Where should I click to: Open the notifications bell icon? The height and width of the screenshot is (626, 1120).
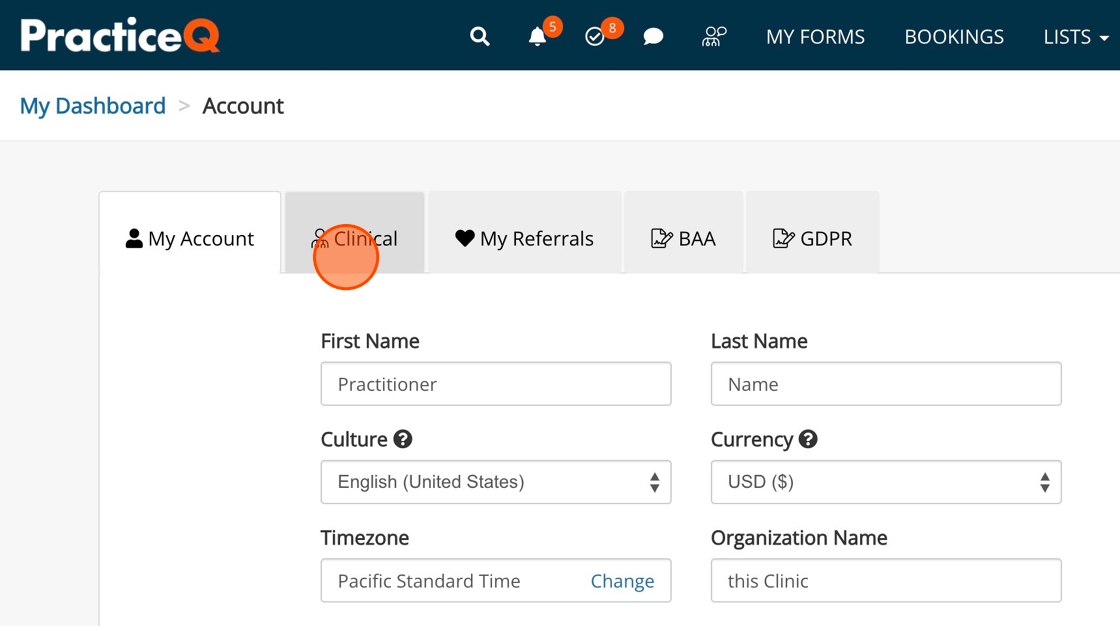click(537, 37)
